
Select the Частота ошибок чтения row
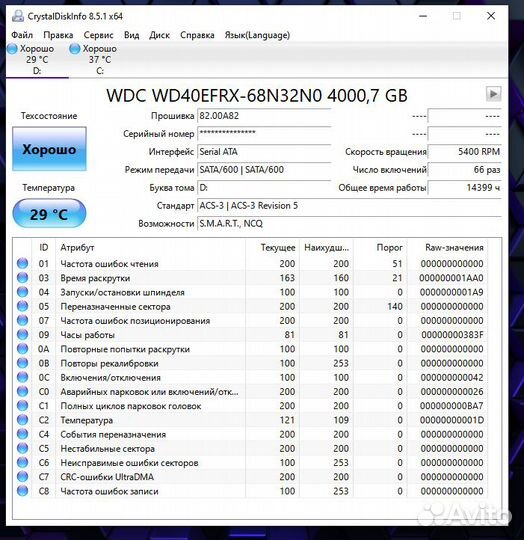pyautogui.click(x=251, y=263)
